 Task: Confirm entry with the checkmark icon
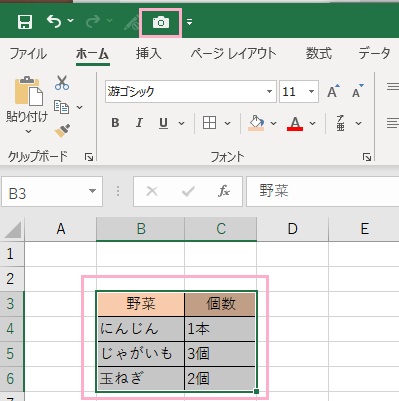point(188,191)
